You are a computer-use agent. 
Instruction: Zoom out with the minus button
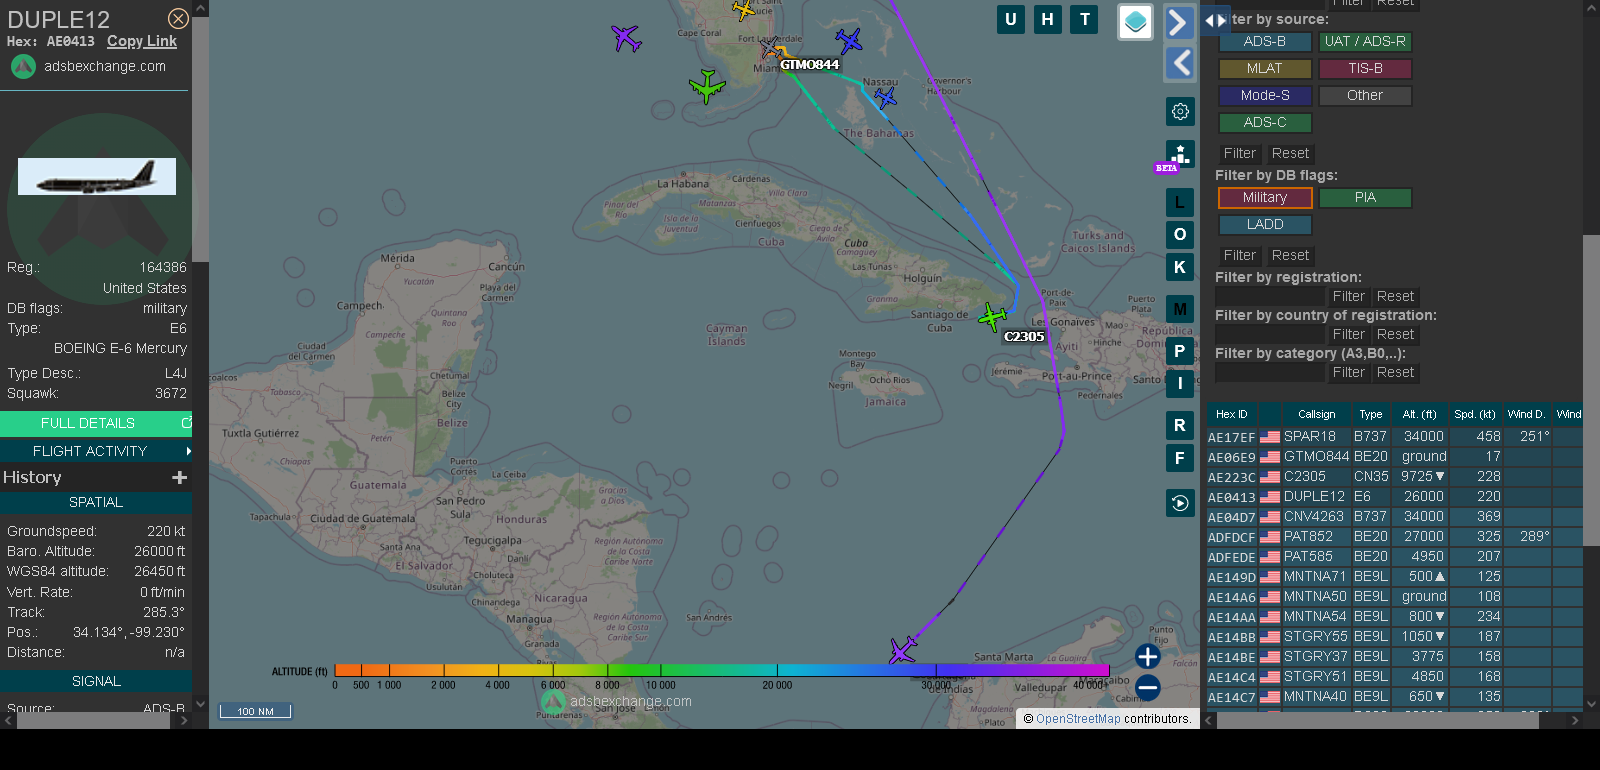click(1148, 688)
